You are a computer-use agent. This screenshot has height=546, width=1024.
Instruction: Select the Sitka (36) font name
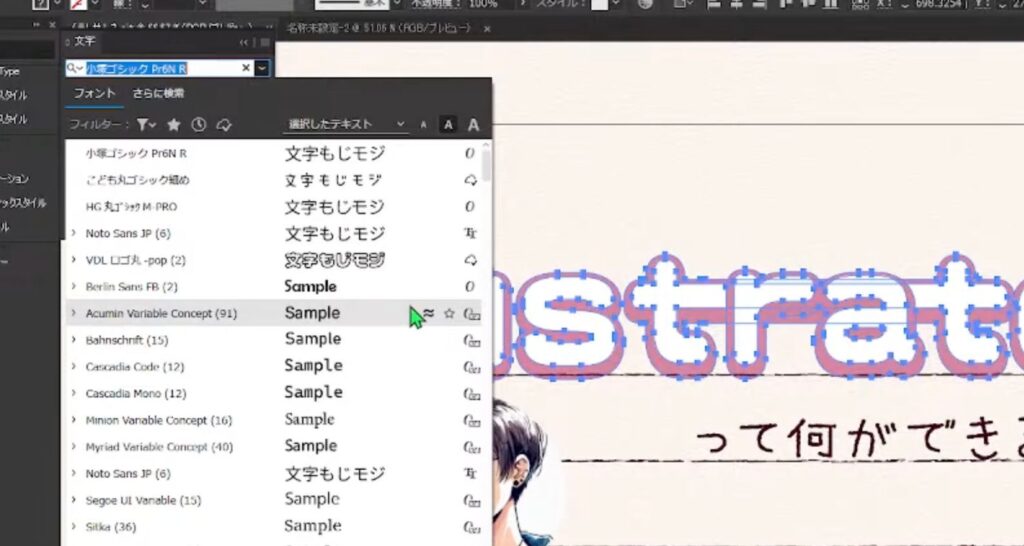111,527
